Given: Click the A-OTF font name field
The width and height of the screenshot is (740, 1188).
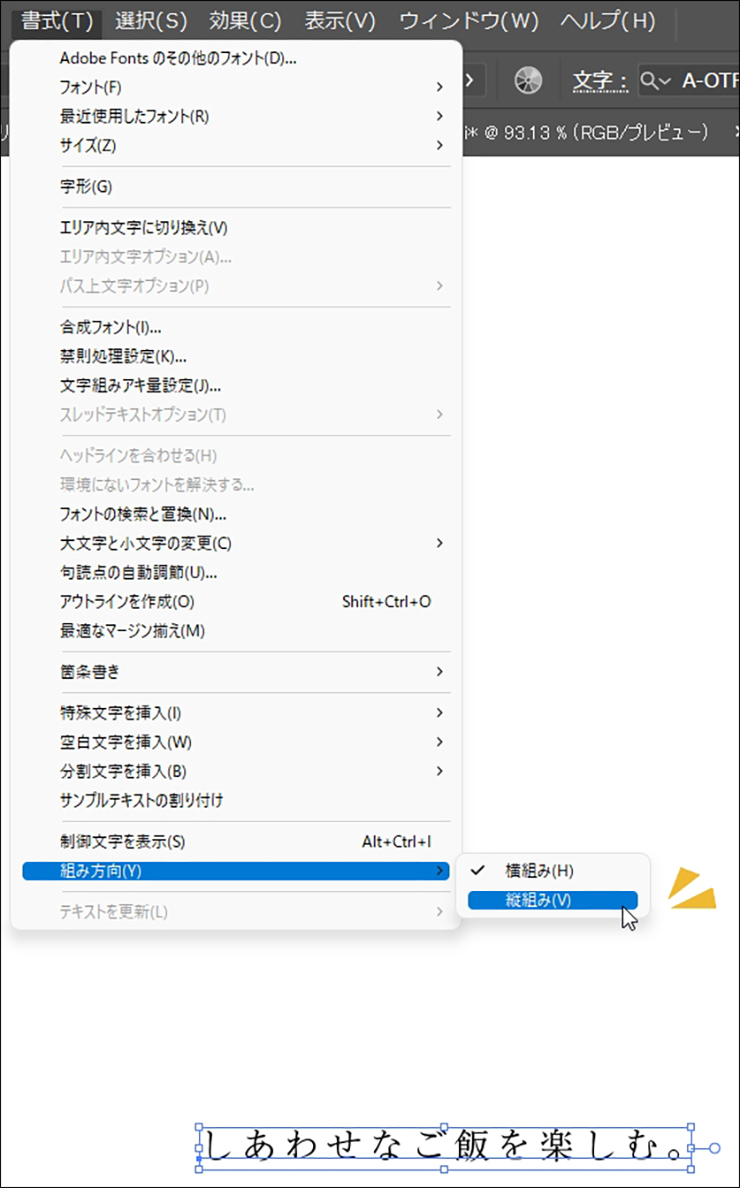Looking at the screenshot, I should click(x=708, y=81).
